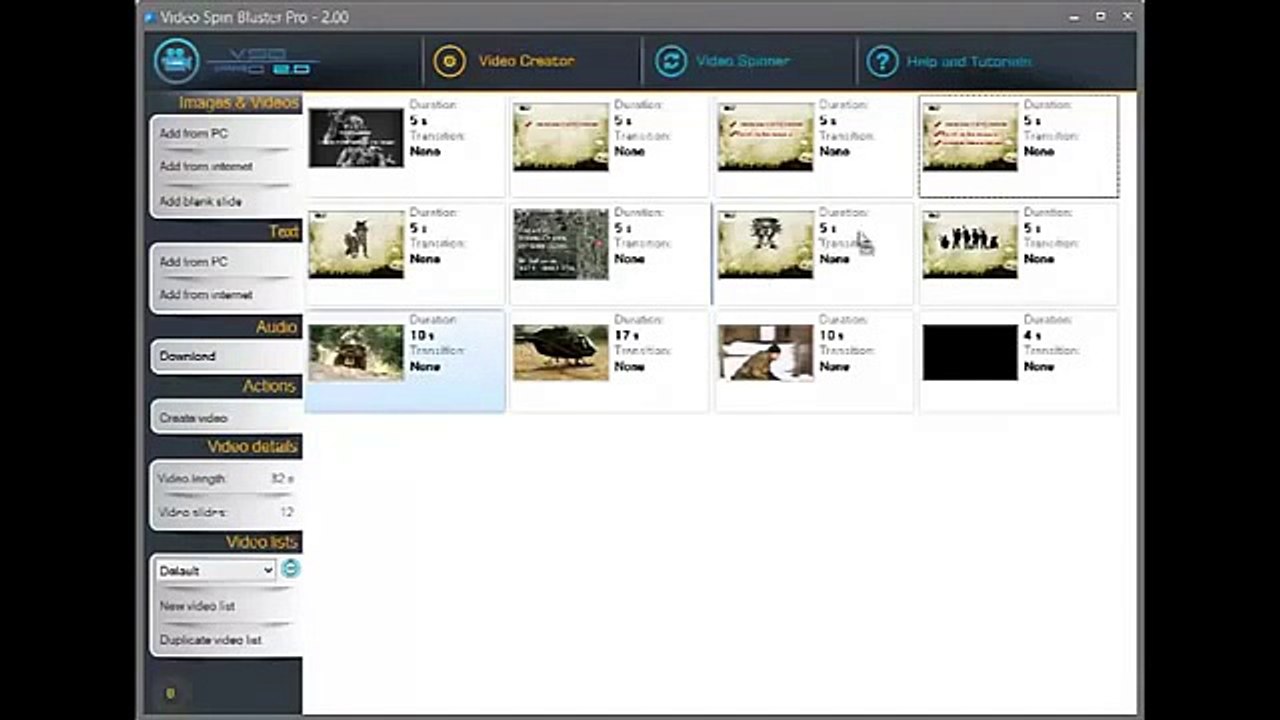Select the 10 s crawling soldier video thumbnail
The image size is (1280, 720).
click(766, 352)
